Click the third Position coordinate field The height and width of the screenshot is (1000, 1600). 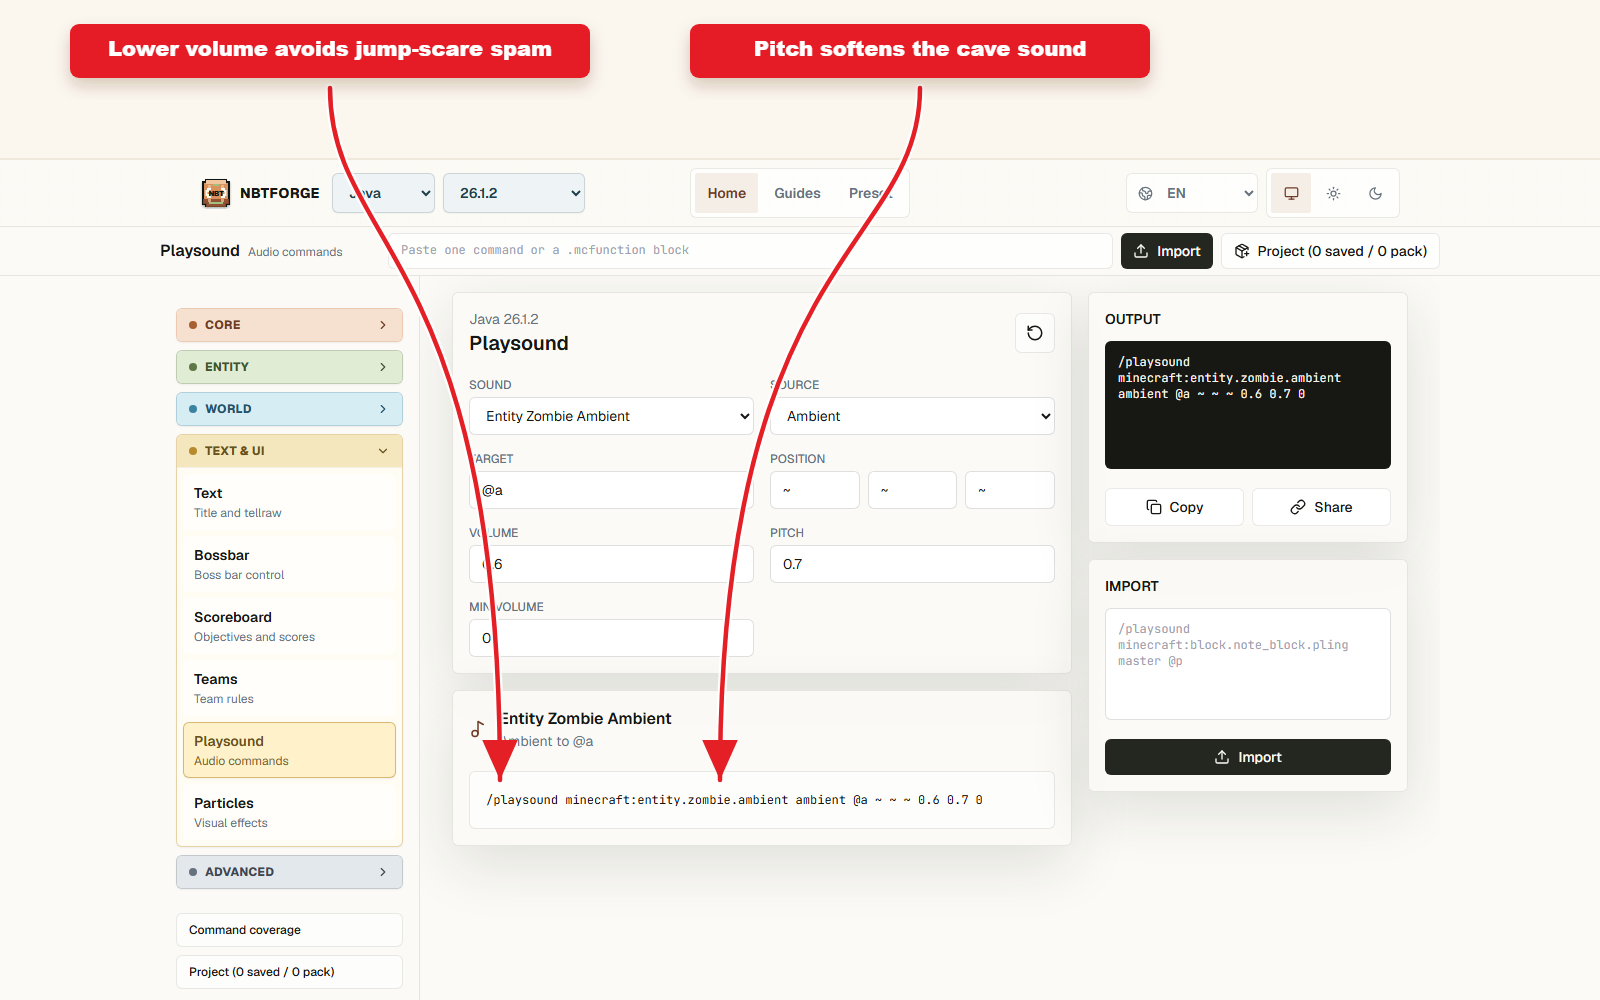1010,490
